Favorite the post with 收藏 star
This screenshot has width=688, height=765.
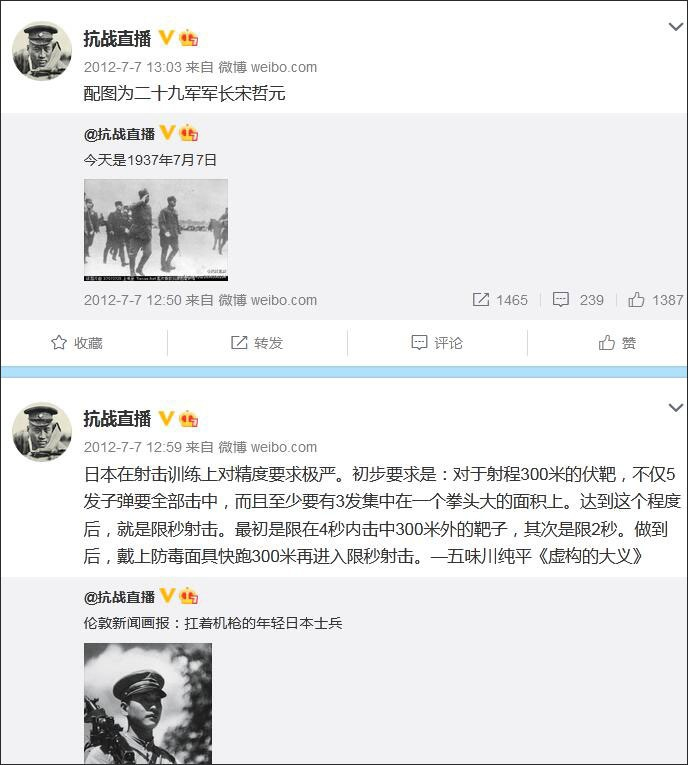[77, 343]
